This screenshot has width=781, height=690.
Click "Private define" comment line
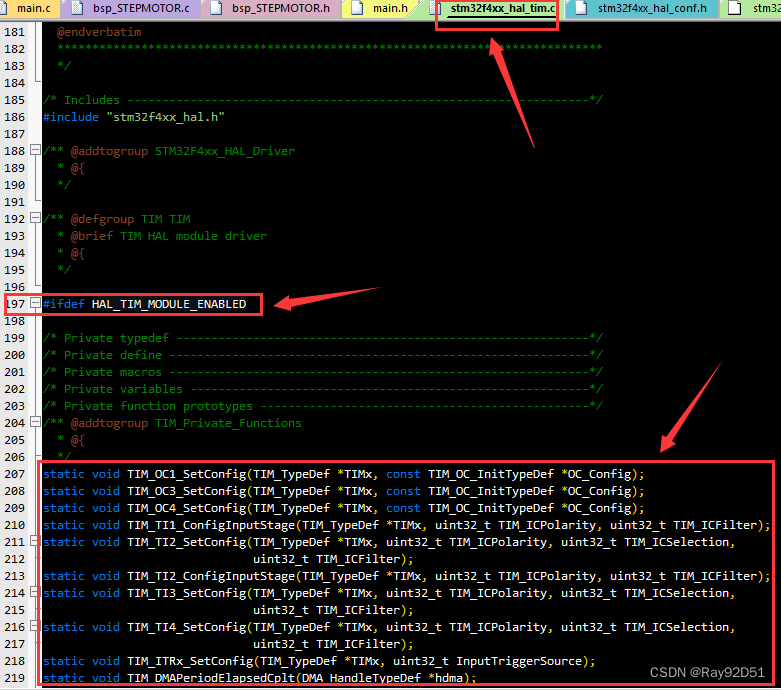coord(323,355)
